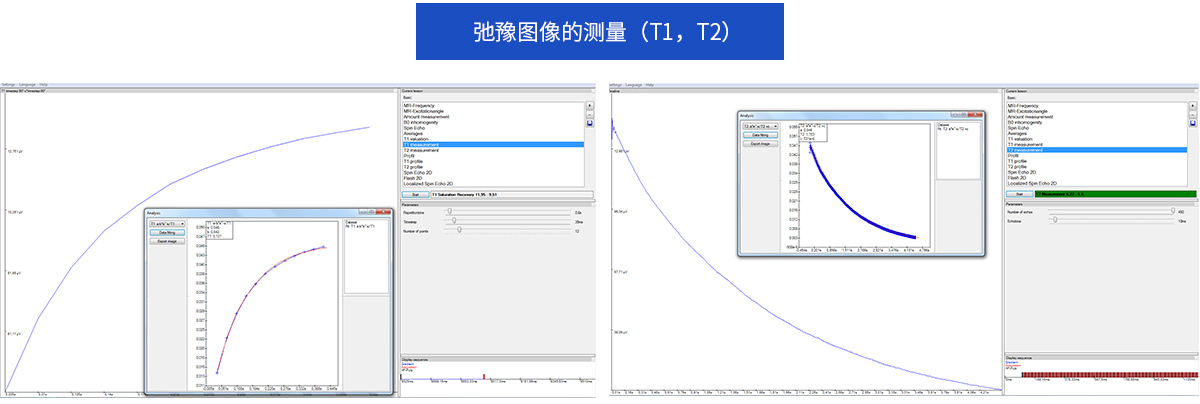Image resolution: width=1200 pixels, height=404 pixels.
Task: Open the Help menu in the left window
Action: (44, 85)
